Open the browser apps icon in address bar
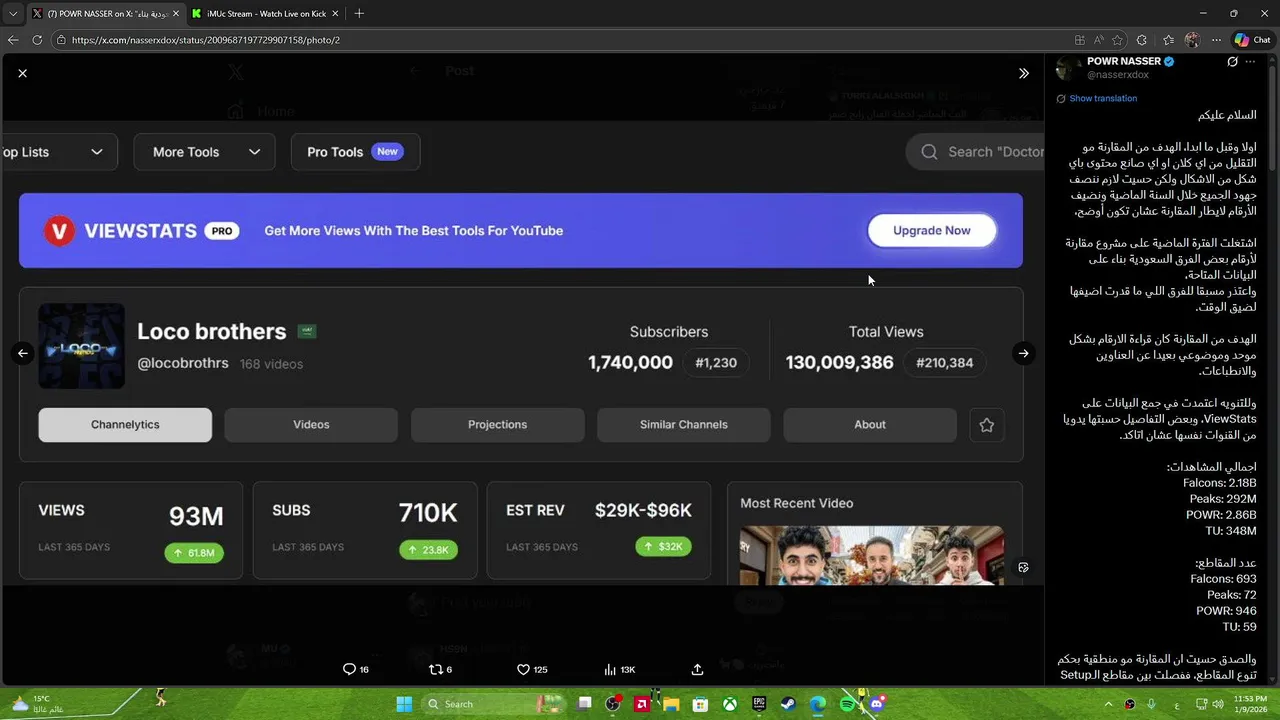 [x=1079, y=40]
